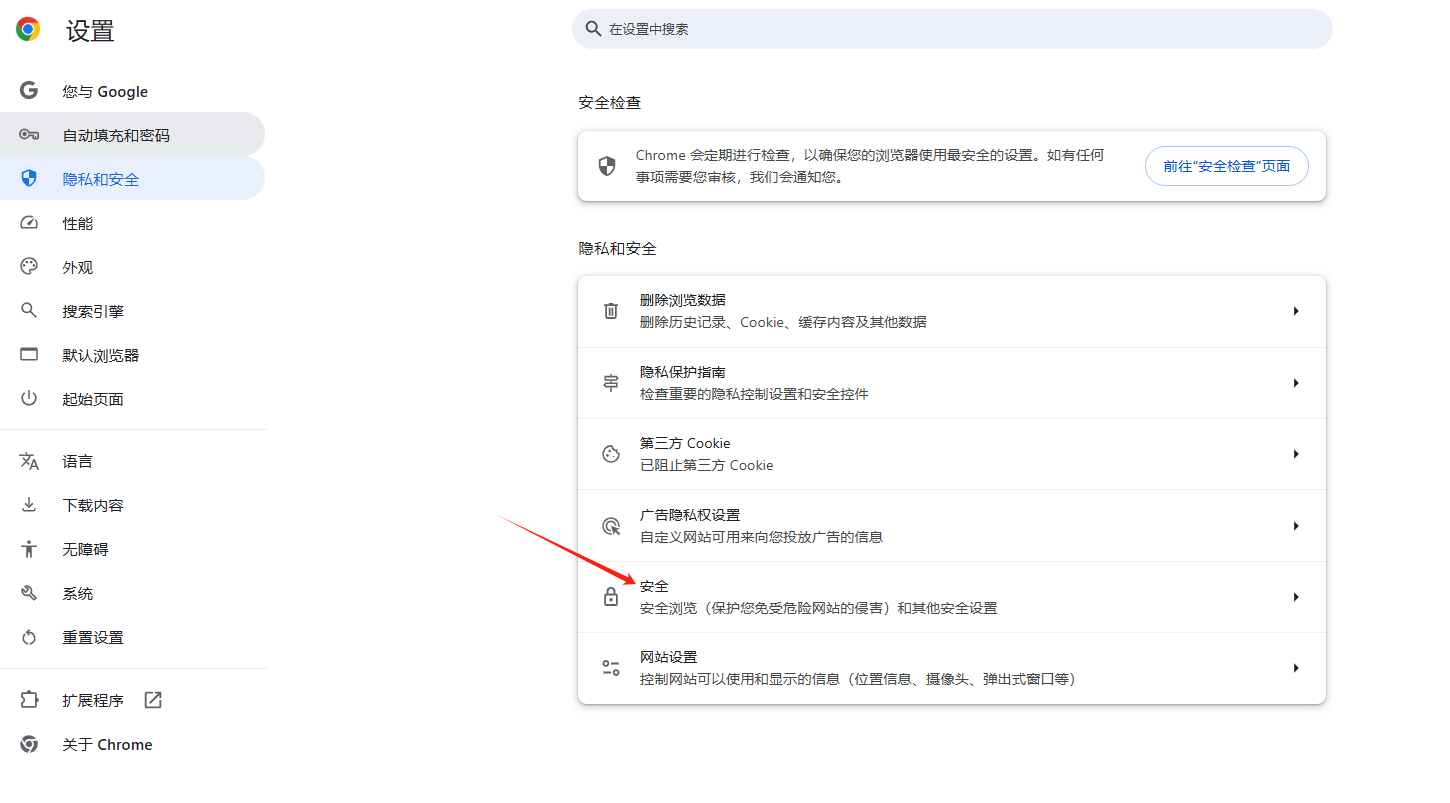
Task: Click the Google G icon in sidebar
Action: (29, 91)
